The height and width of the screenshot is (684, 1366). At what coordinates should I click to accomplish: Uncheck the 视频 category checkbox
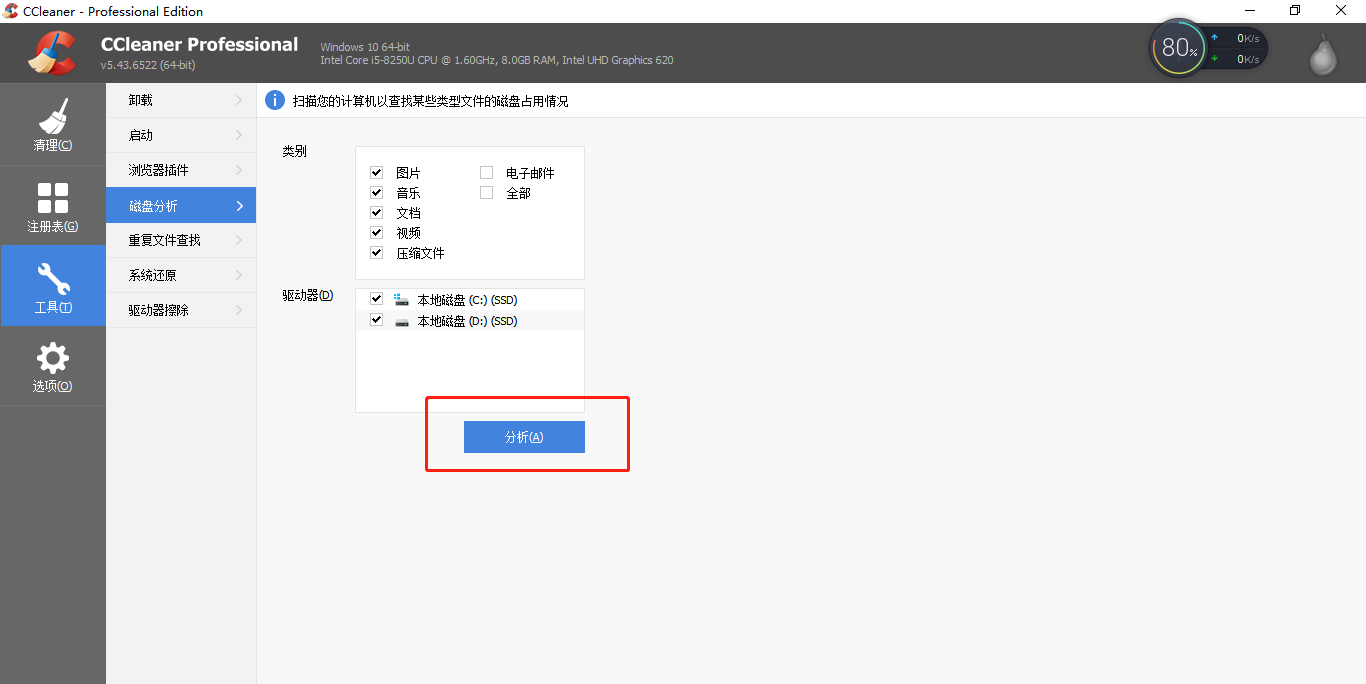[x=377, y=232]
